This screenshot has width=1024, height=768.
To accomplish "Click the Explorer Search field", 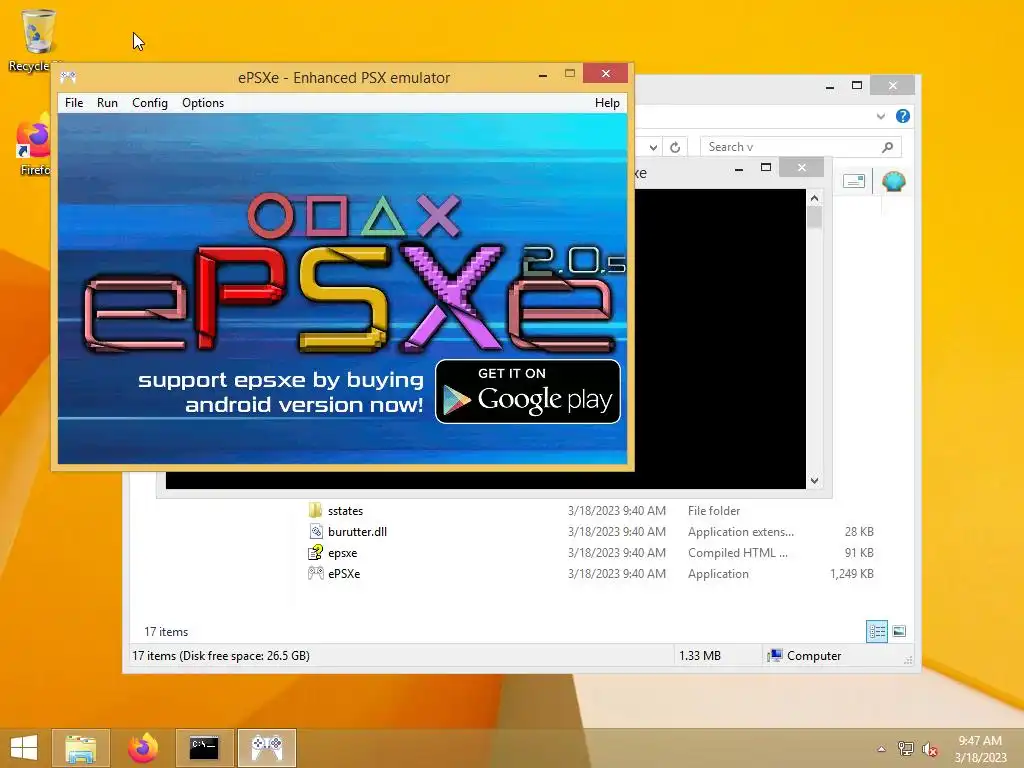I will coord(801,147).
